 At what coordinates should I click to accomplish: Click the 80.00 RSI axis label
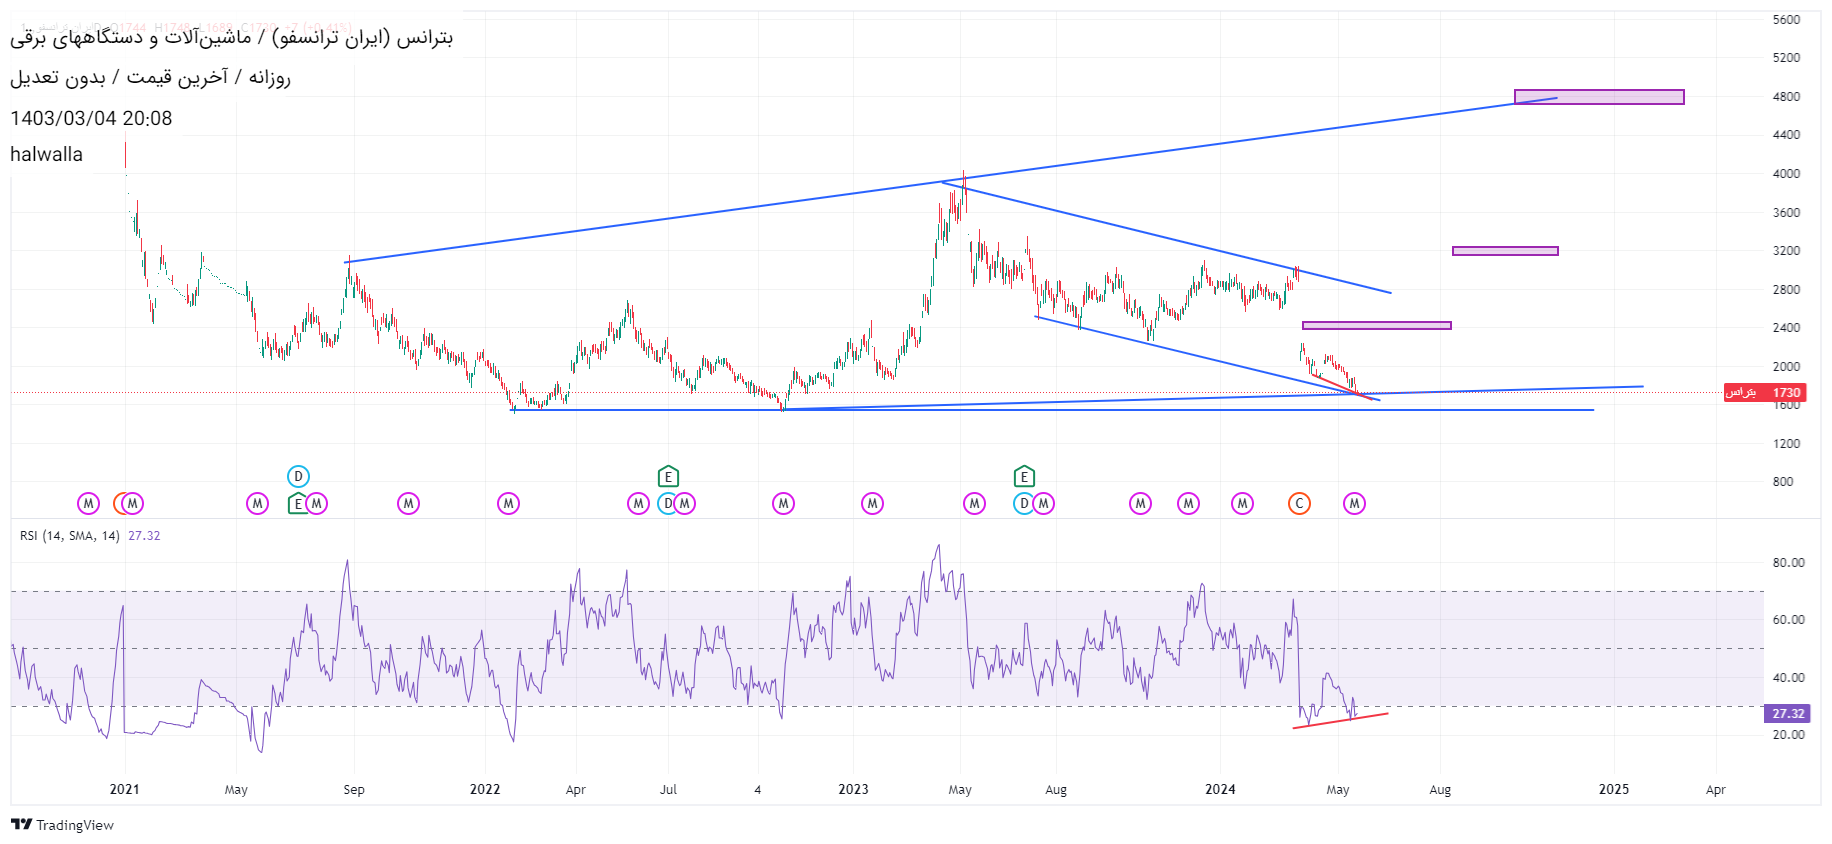1788,563
